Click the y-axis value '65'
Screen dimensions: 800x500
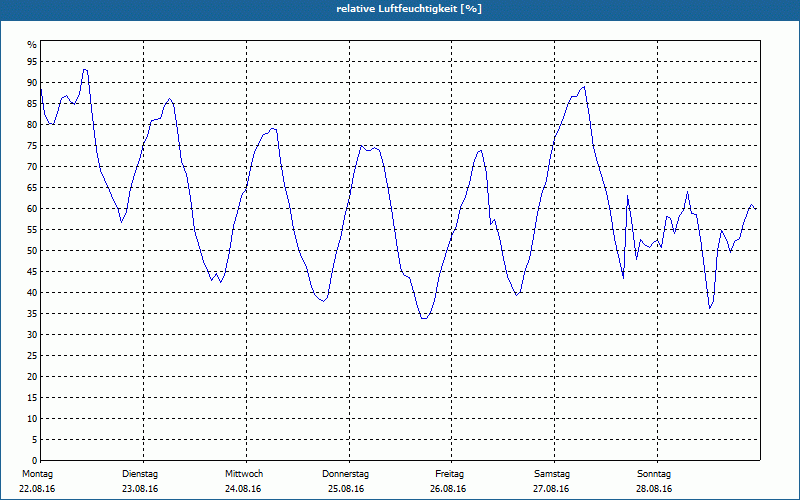tap(32, 188)
